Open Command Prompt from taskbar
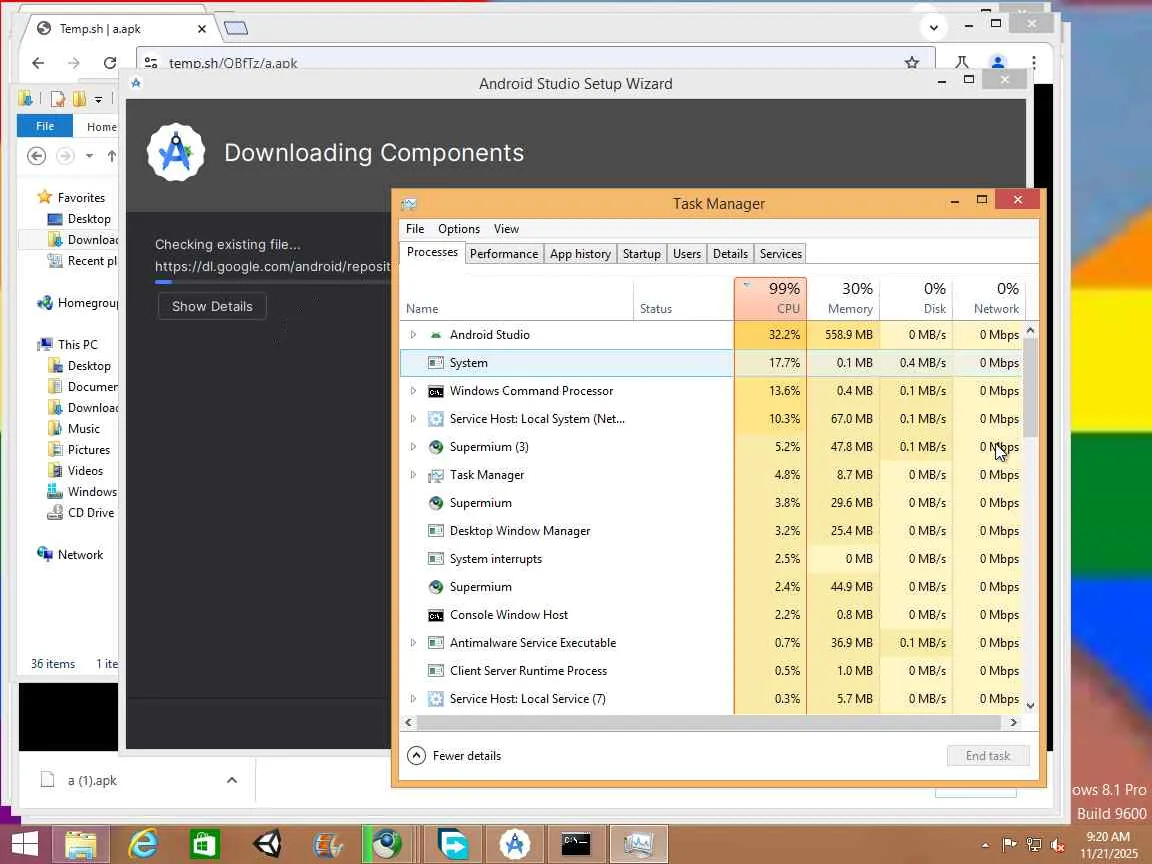1152x864 pixels. 575,843
